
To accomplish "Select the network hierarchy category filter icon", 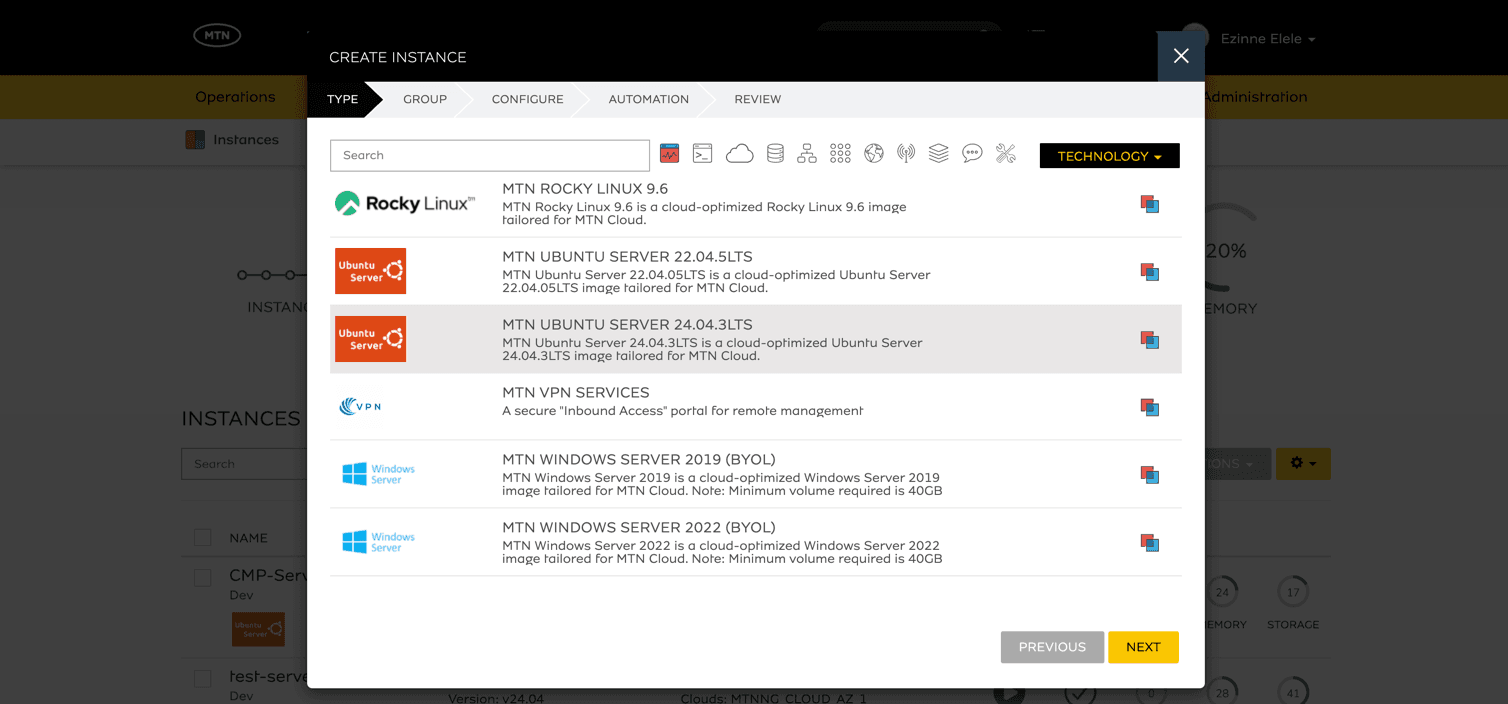I will [807, 154].
